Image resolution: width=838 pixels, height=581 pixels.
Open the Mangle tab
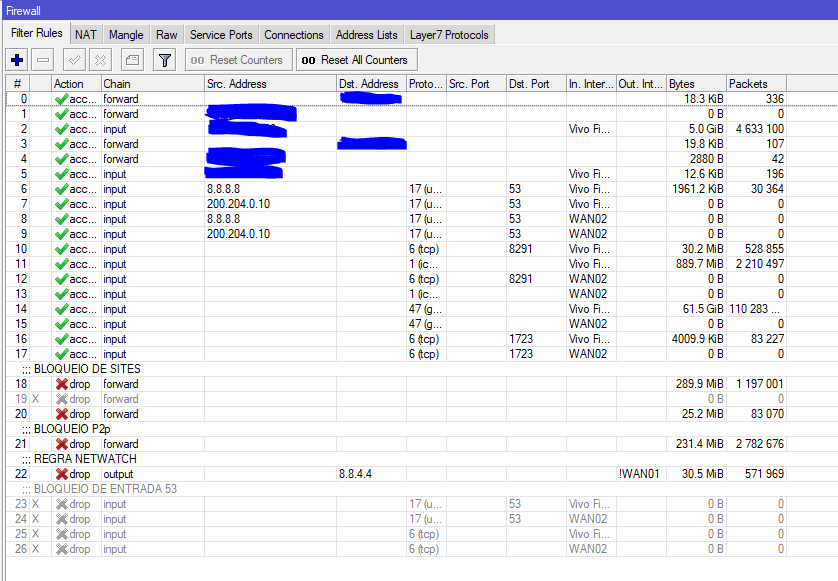pyautogui.click(x=126, y=35)
